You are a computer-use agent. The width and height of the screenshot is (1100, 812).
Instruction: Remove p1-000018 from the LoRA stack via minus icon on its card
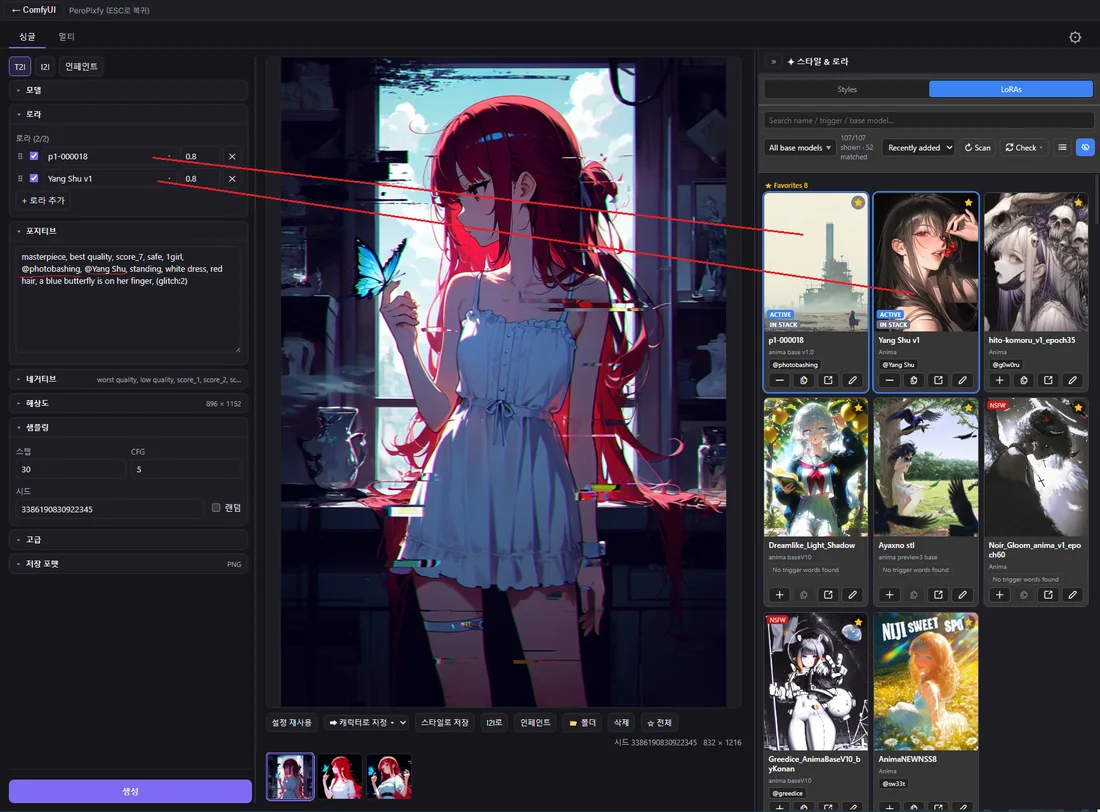(779, 380)
